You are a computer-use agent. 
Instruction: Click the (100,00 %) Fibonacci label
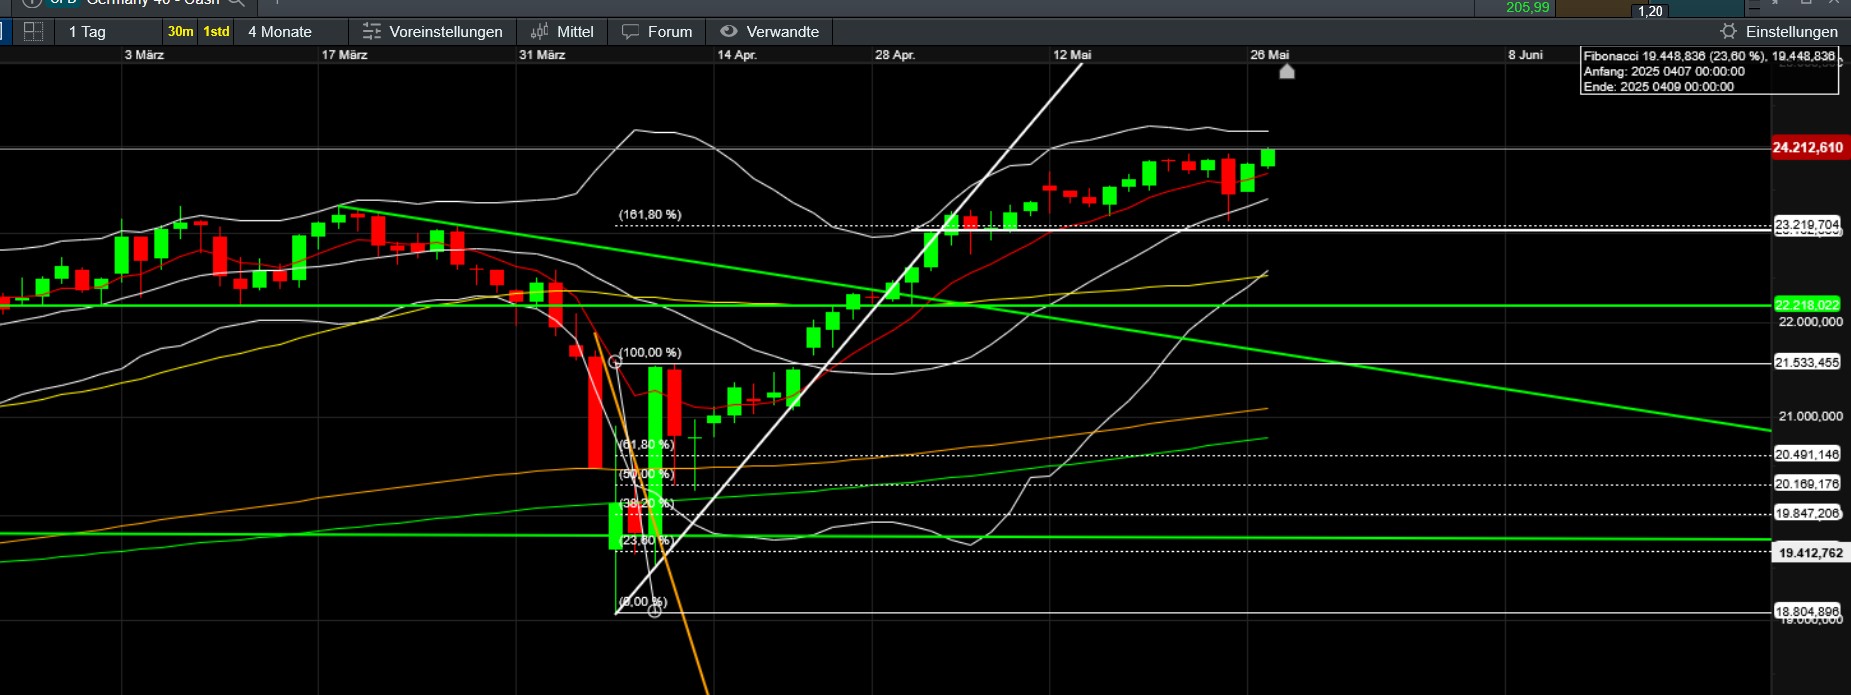coord(650,353)
